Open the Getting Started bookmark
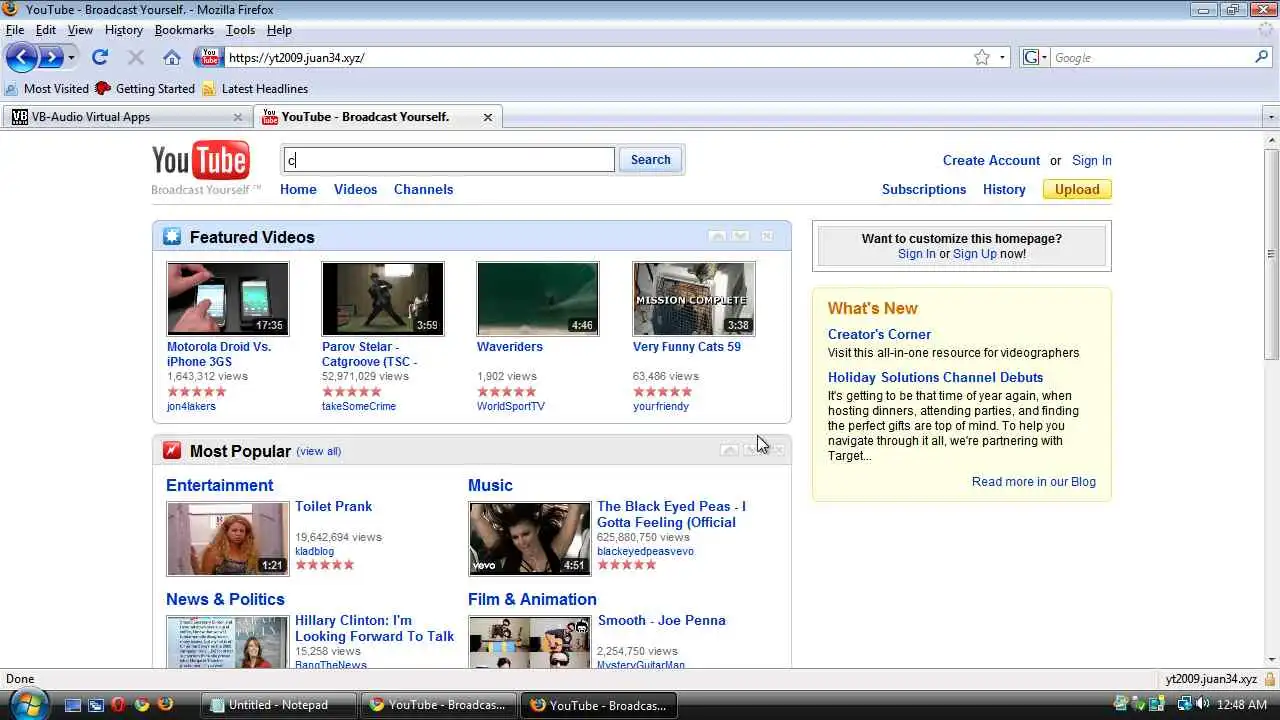This screenshot has width=1280, height=720. [145, 88]
